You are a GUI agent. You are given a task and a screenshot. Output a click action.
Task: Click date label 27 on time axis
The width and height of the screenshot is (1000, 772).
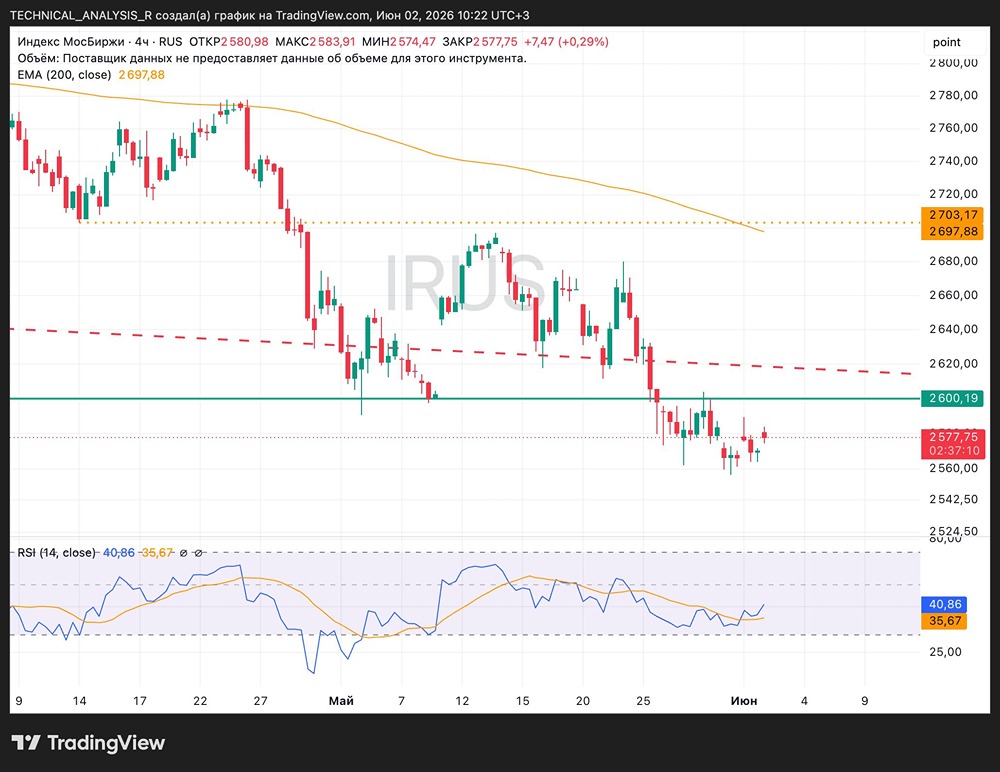pos(260,701)
